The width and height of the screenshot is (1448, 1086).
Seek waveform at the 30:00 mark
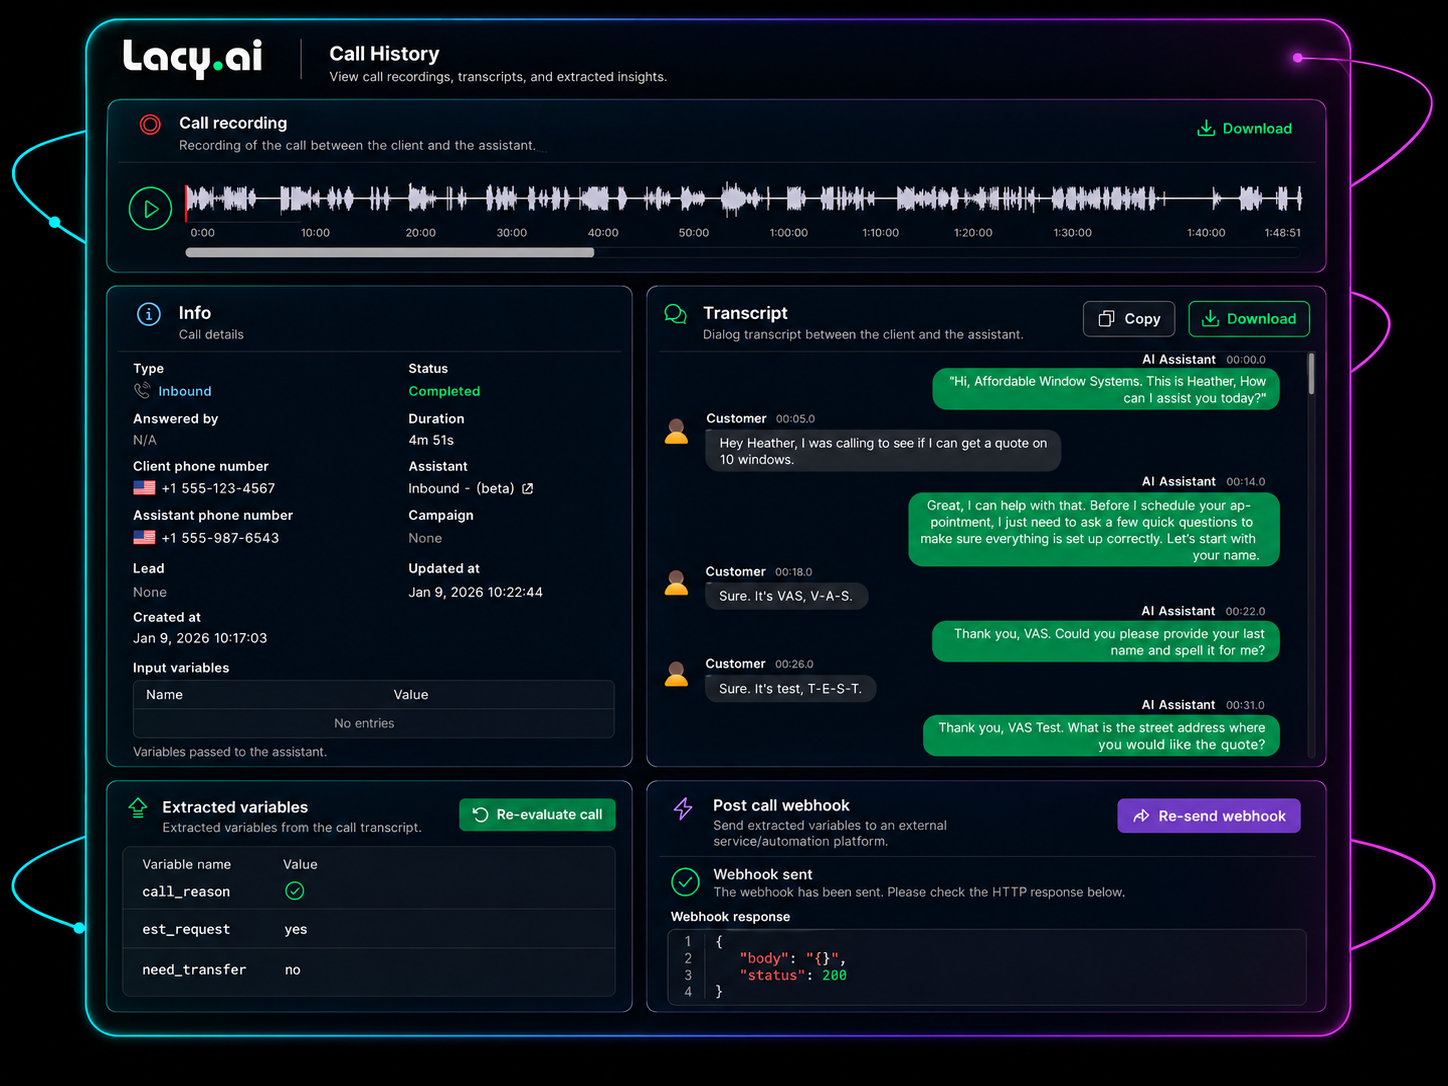511,199
